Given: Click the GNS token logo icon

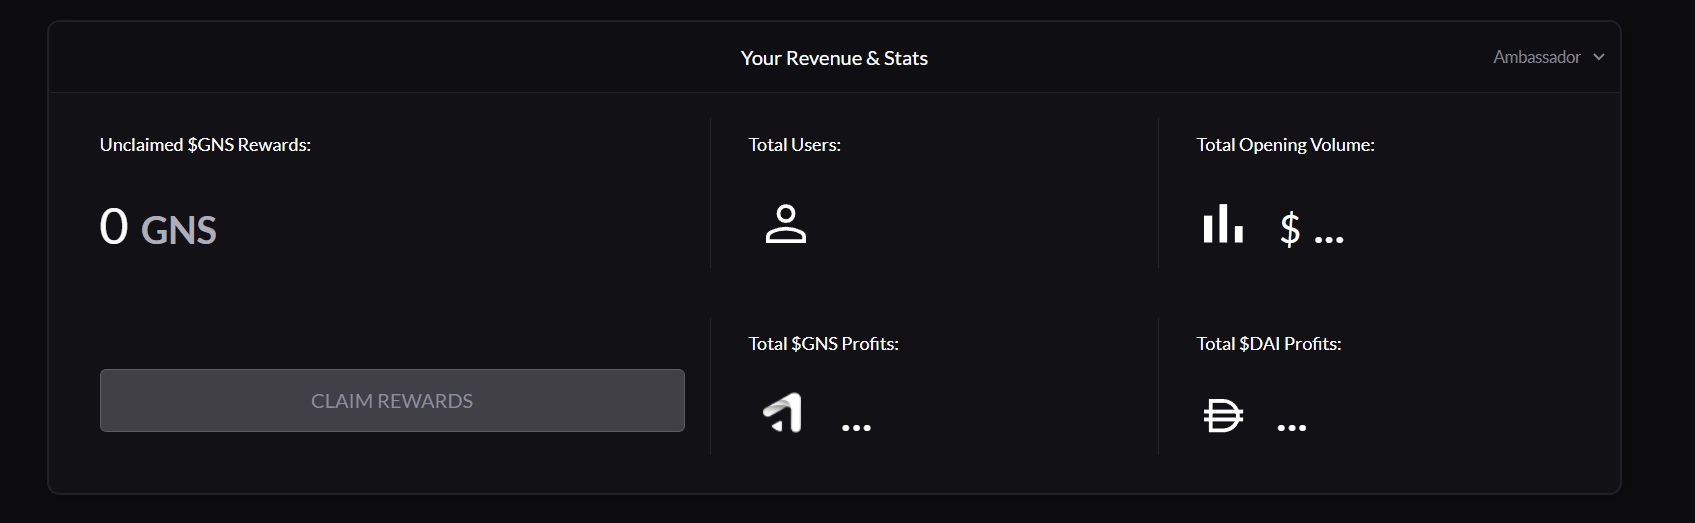Looking at the screenshot, I should click(783, 413).
